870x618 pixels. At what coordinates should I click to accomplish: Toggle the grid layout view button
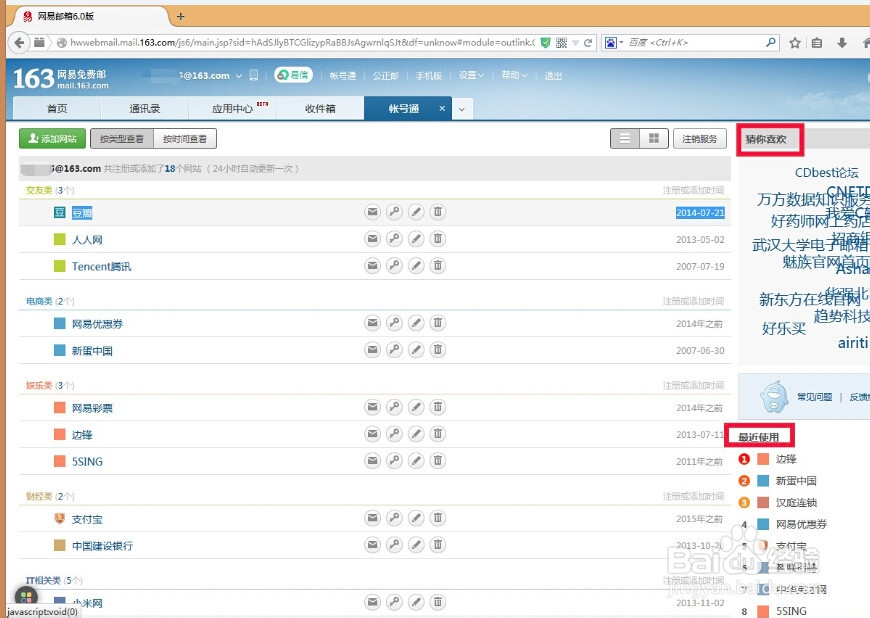point(654,139)
